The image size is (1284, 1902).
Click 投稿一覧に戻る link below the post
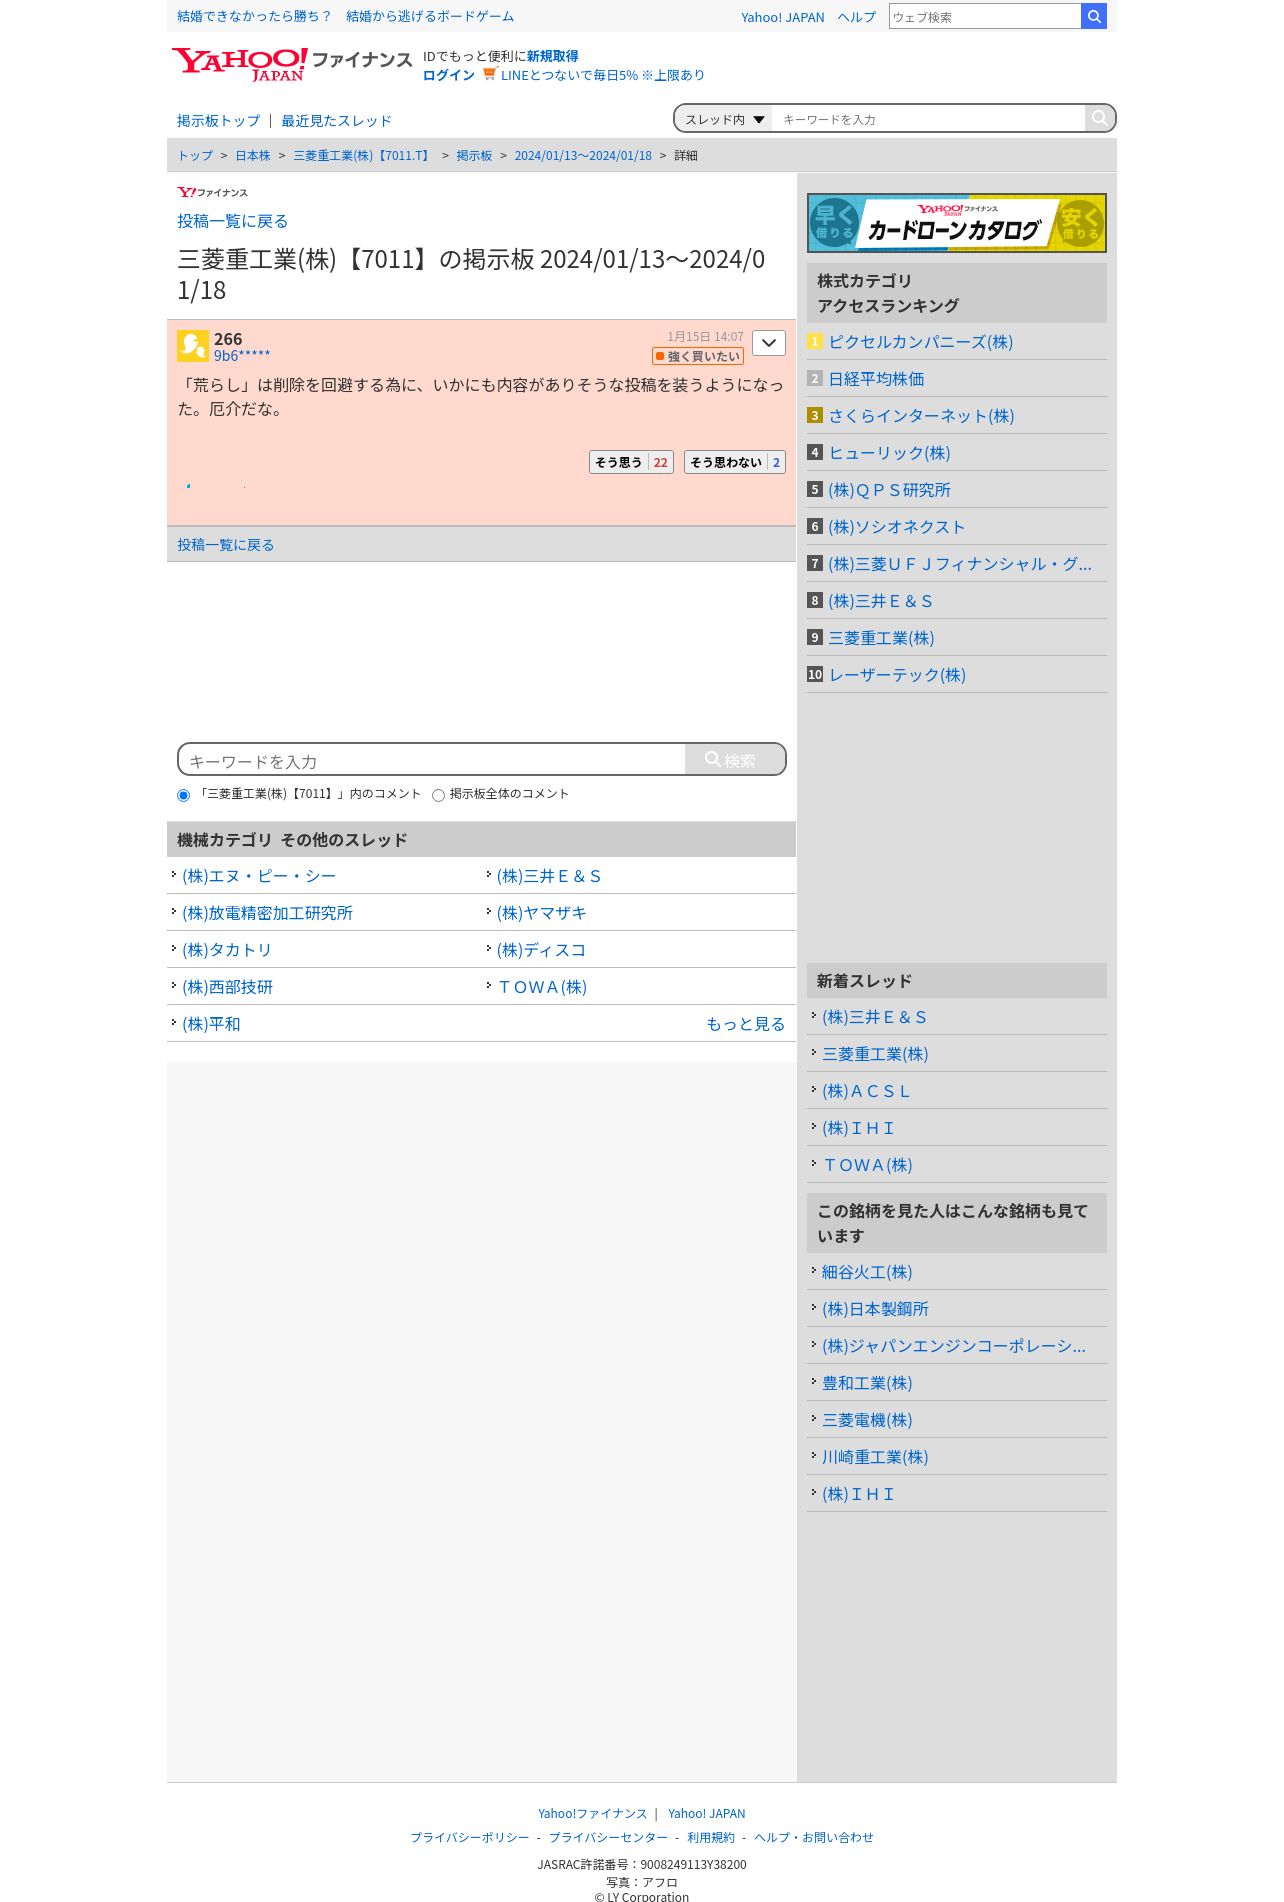[225, 545]
